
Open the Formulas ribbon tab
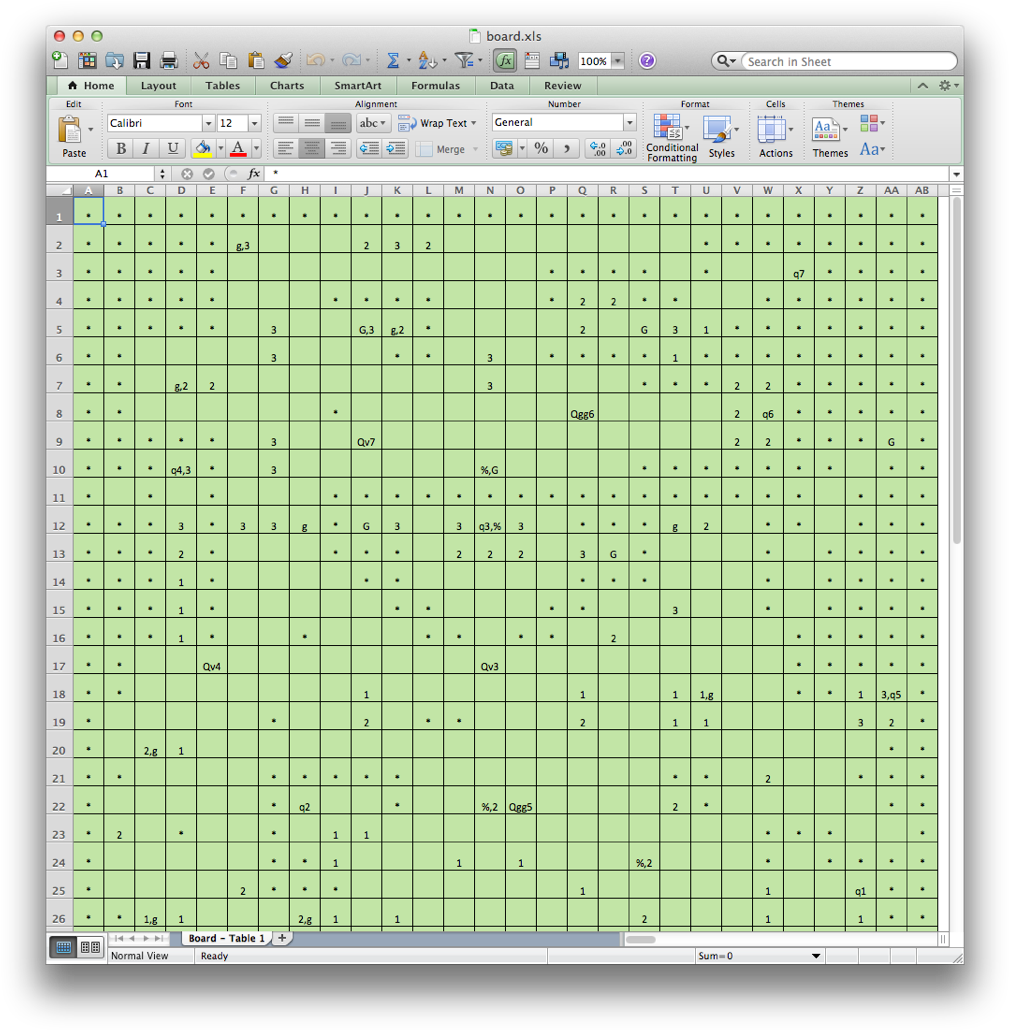(436, 85)
